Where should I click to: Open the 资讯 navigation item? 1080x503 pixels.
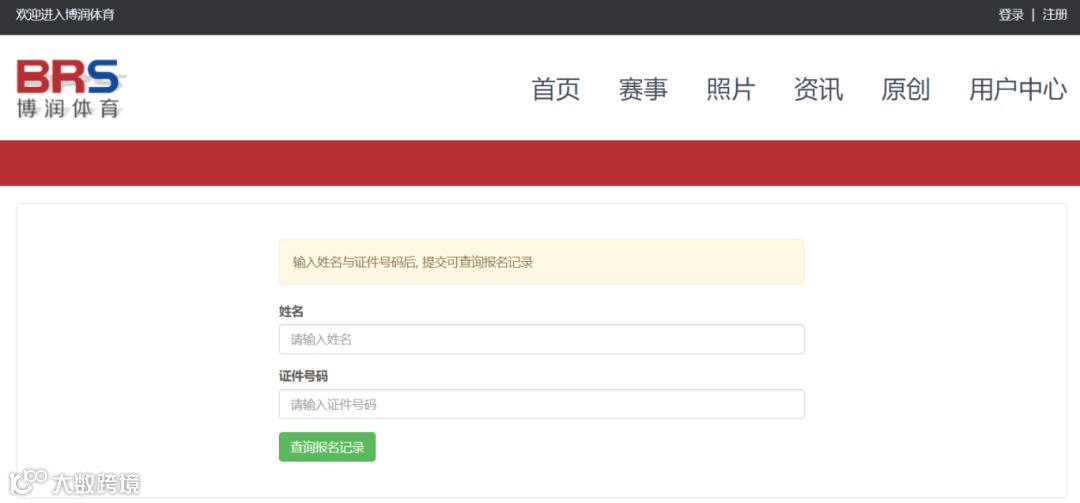pos(818,90)
